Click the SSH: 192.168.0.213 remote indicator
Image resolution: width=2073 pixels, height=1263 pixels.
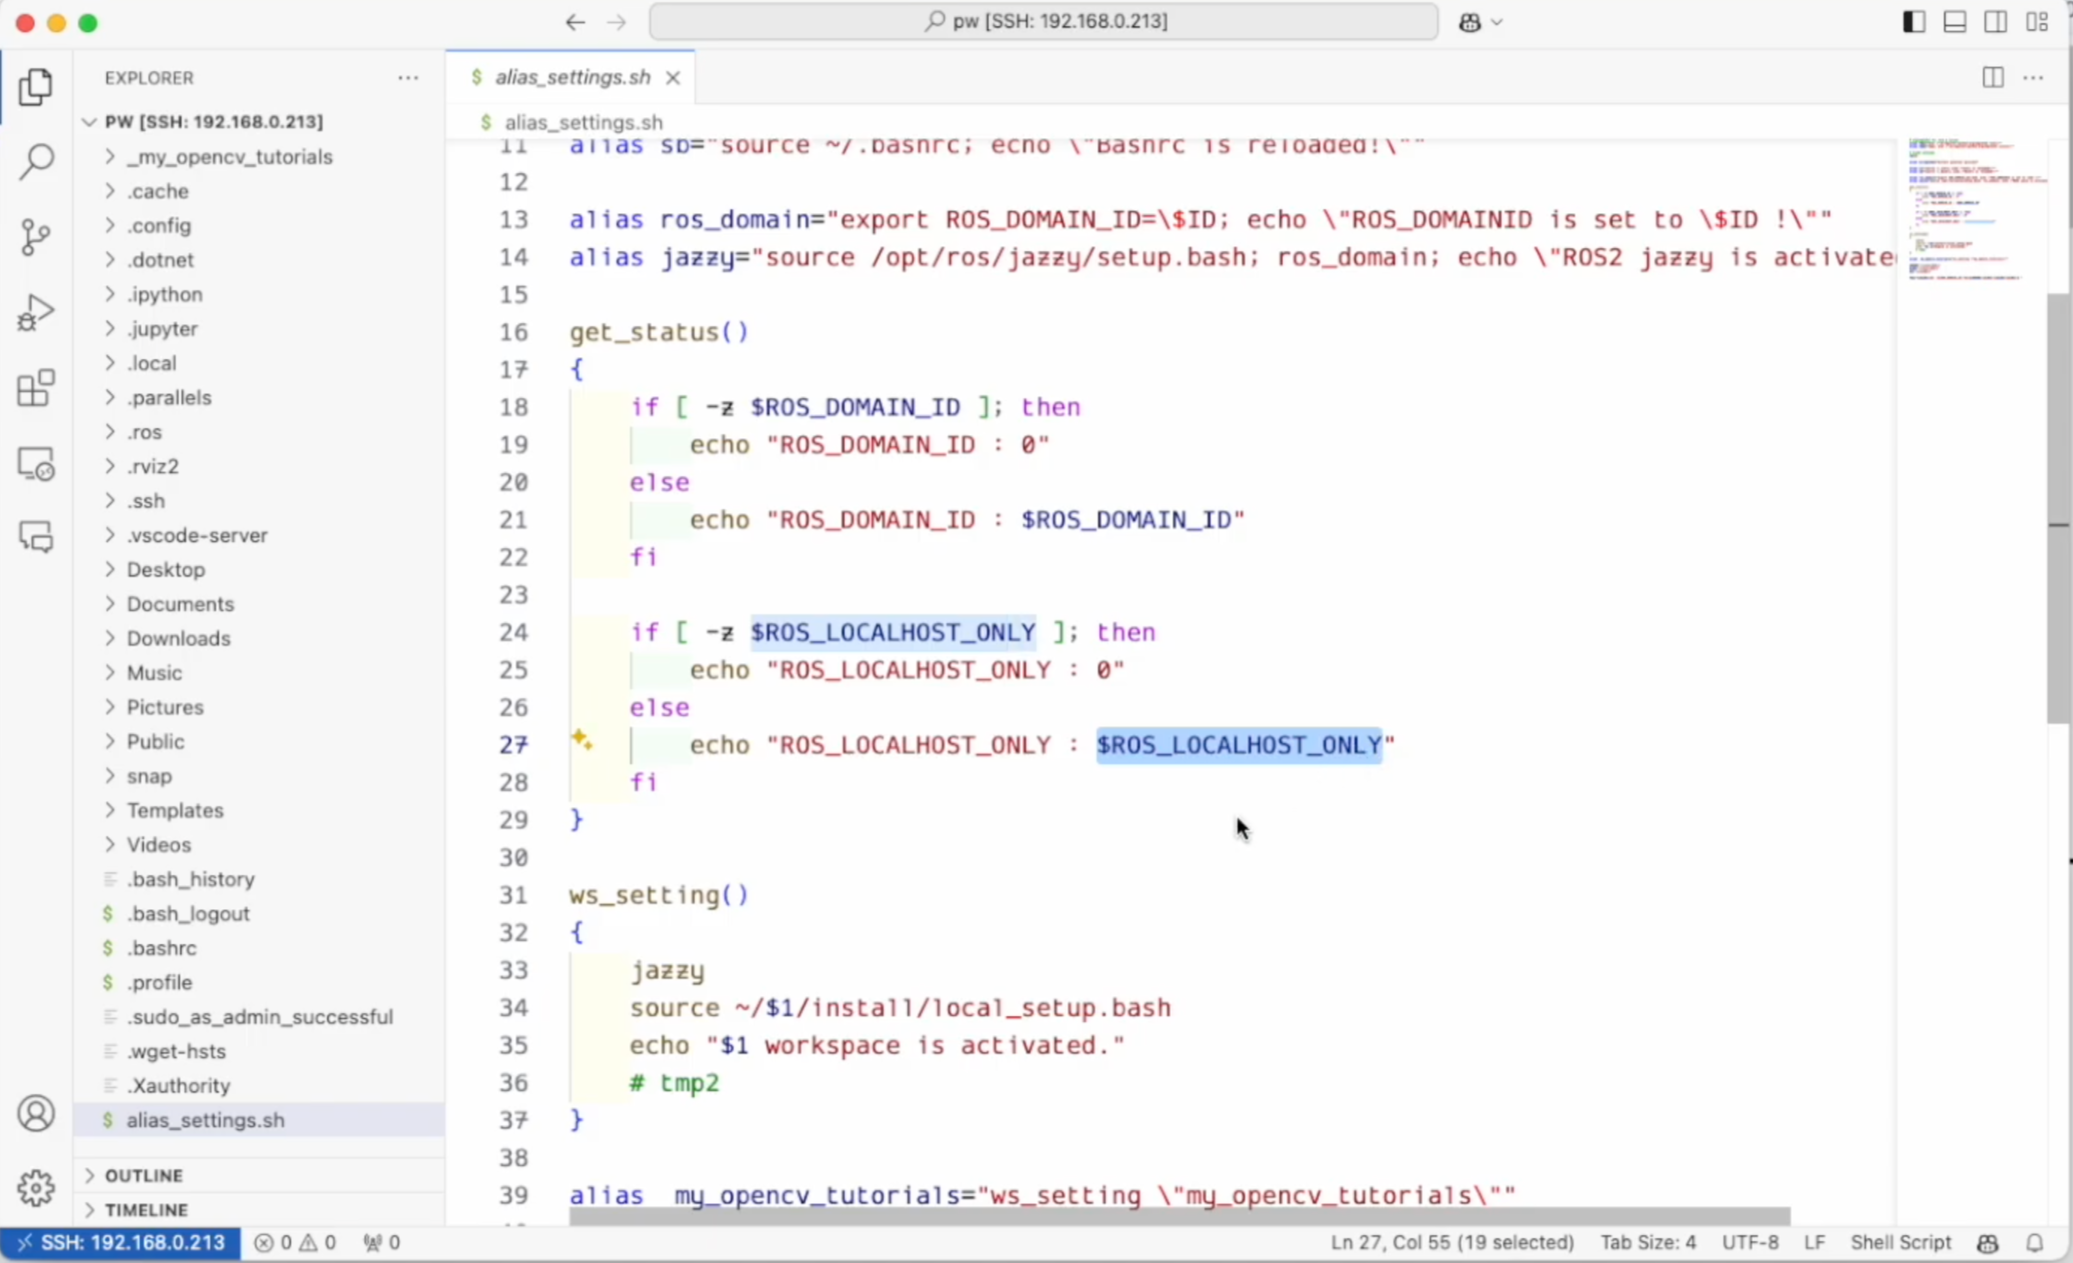[x=121, y=1242]
